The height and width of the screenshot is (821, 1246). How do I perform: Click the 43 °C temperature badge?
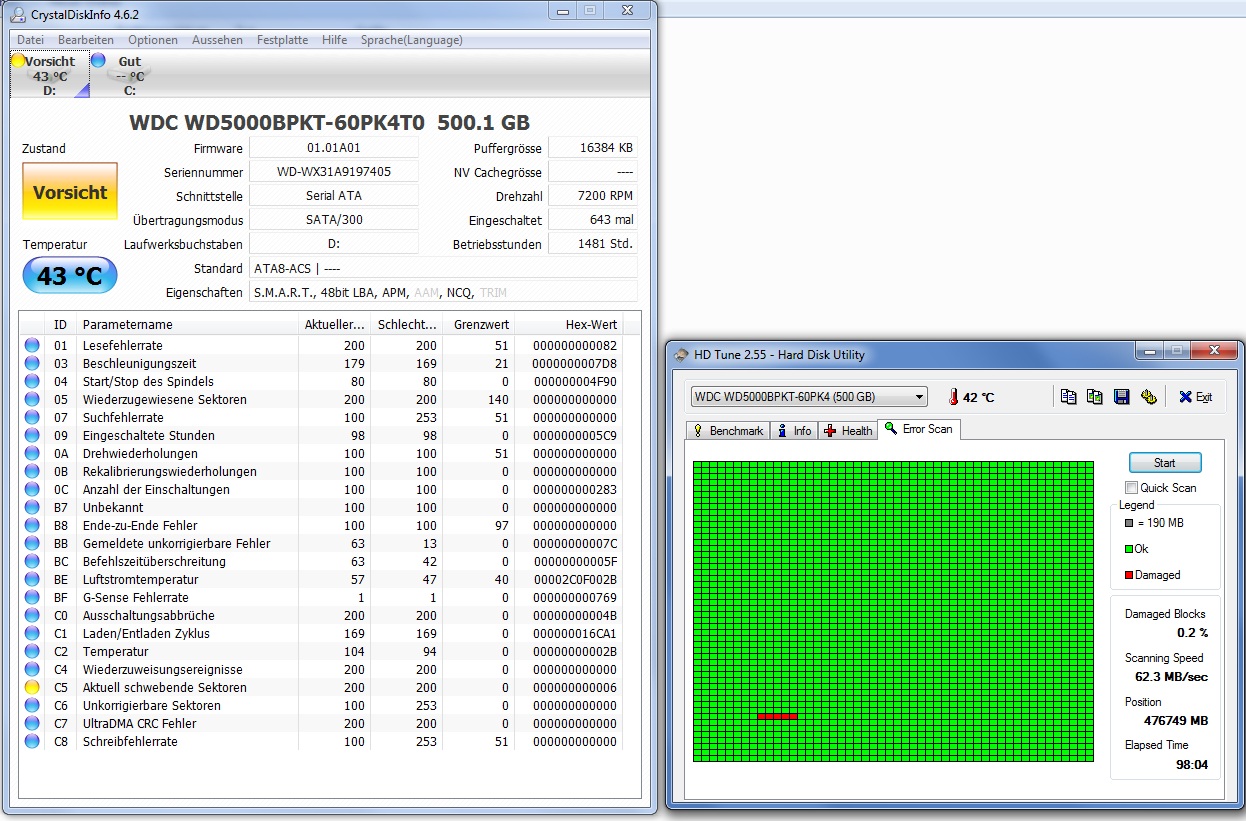click(x=70, y=276)
